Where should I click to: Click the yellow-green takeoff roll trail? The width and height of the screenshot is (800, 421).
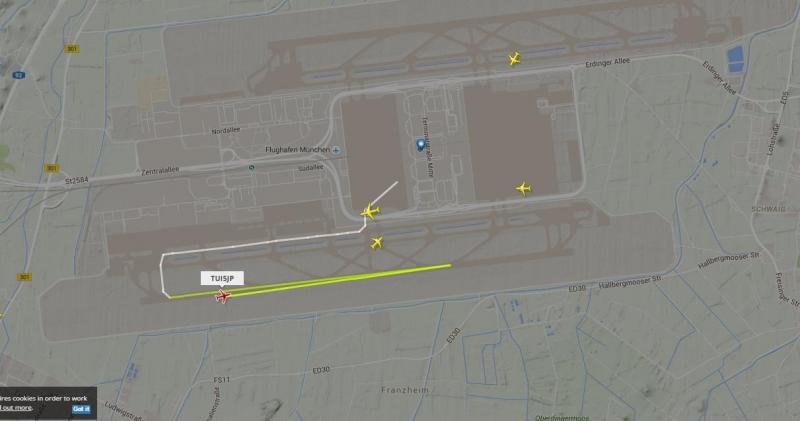310,281
